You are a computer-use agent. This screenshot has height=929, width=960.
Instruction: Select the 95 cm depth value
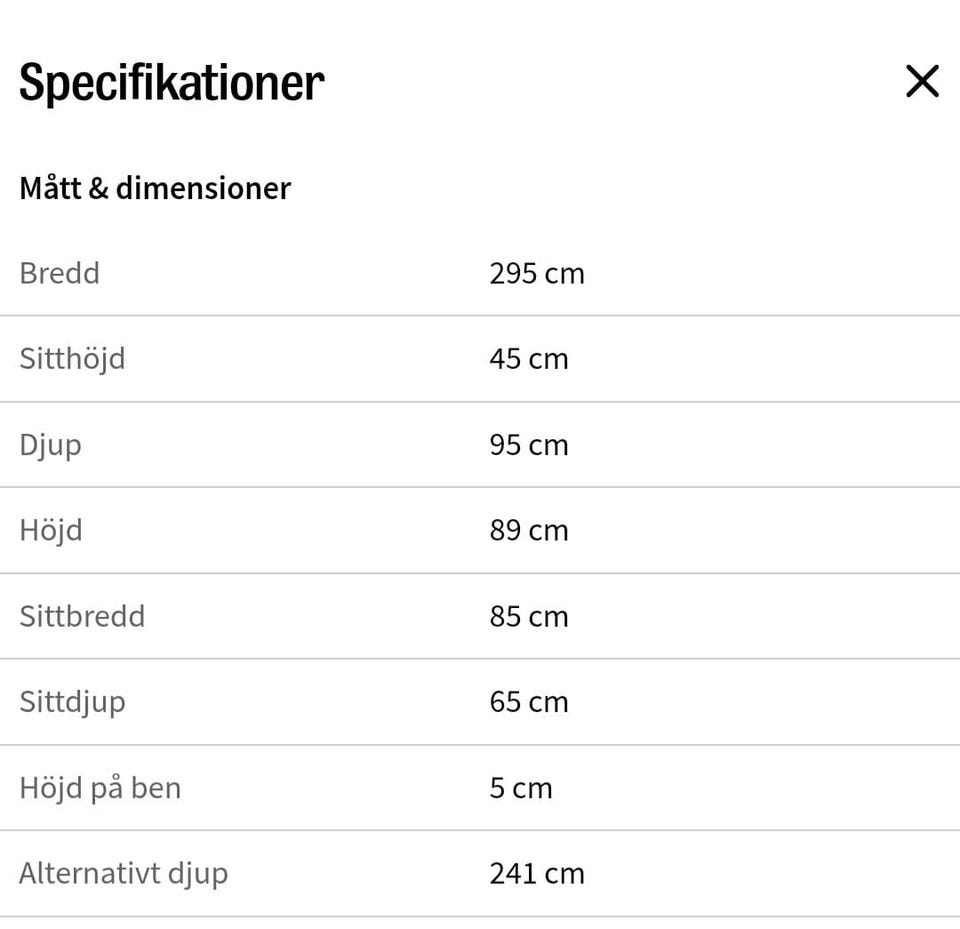(529, 445)
